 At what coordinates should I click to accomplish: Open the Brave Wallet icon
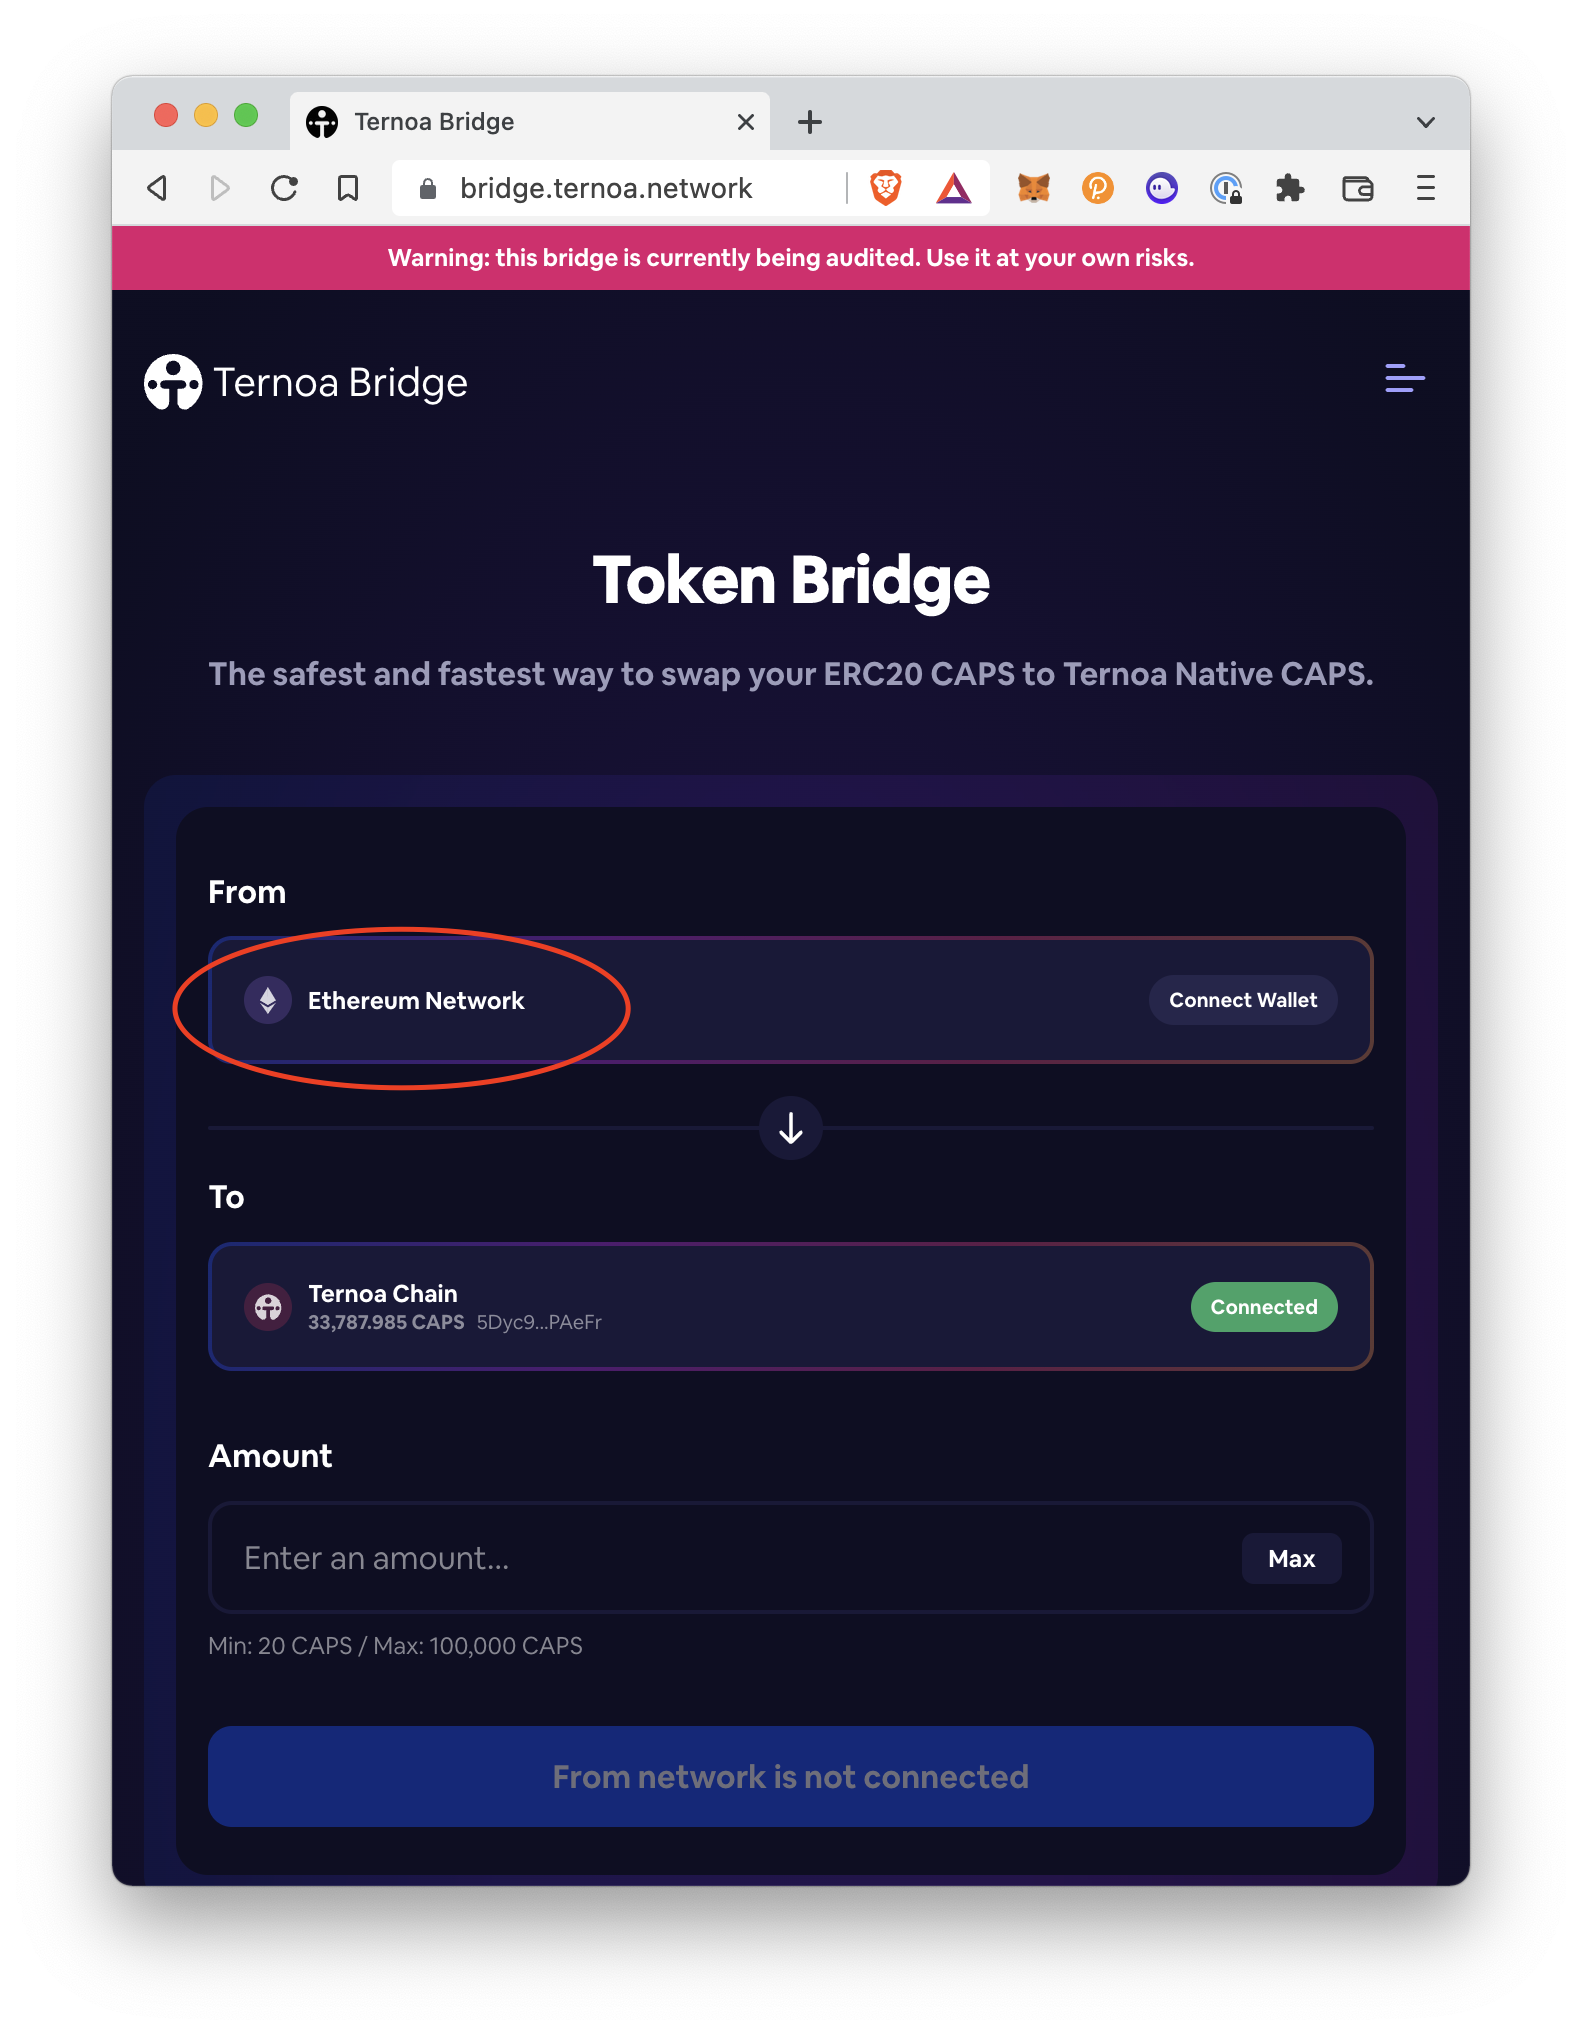1357,188
